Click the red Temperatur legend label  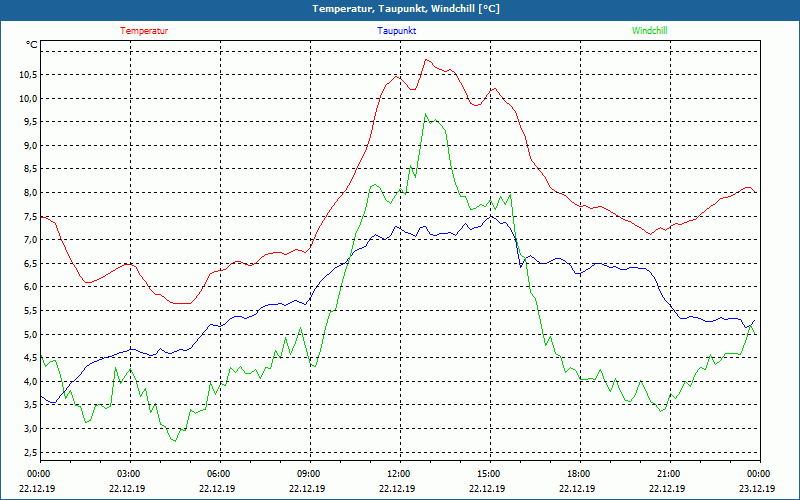coord(144,31)
